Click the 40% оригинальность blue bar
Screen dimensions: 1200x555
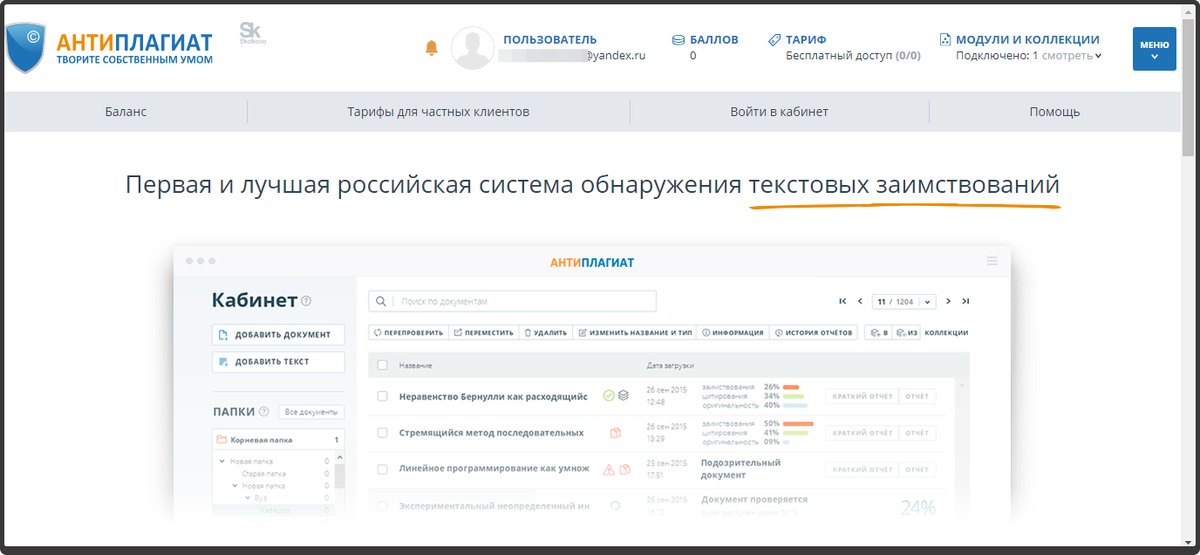pyautogui.click(x=795, y=406)
